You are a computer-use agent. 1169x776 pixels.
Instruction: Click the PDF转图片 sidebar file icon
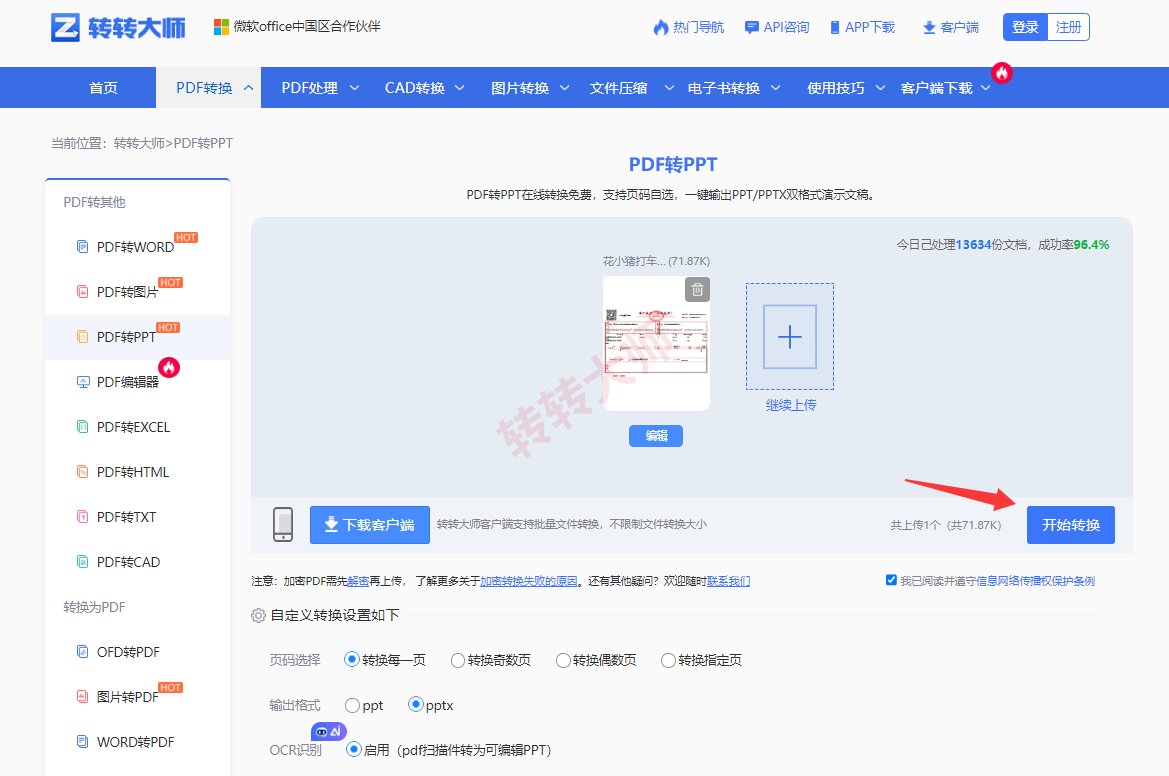click(x=83, y=291)
